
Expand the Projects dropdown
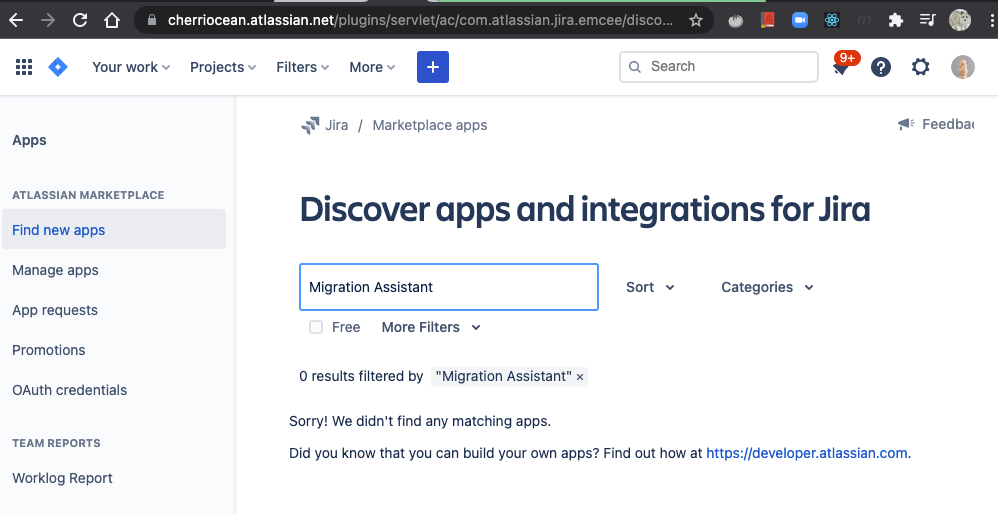point(223,67)
